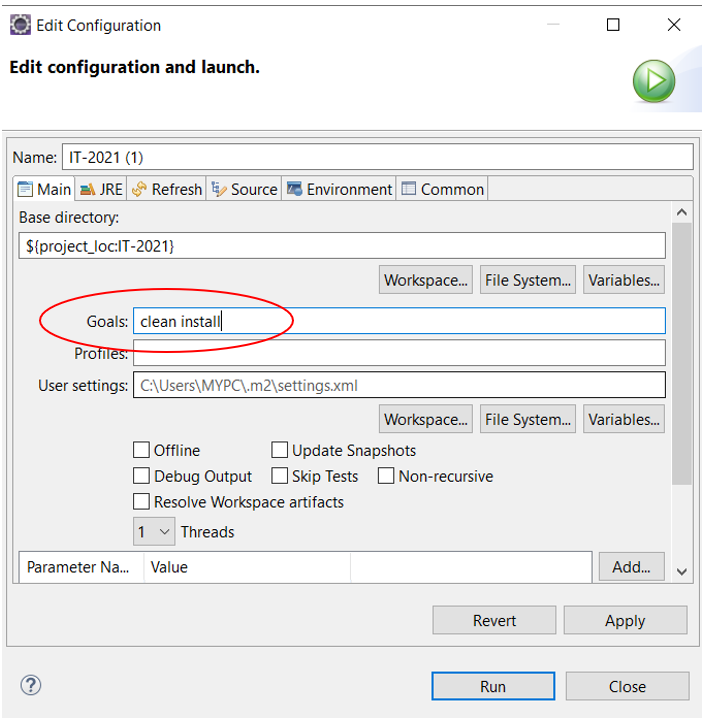The image size is (704, 720).
Task: Check the Skip Tests option
Action: 279,476
